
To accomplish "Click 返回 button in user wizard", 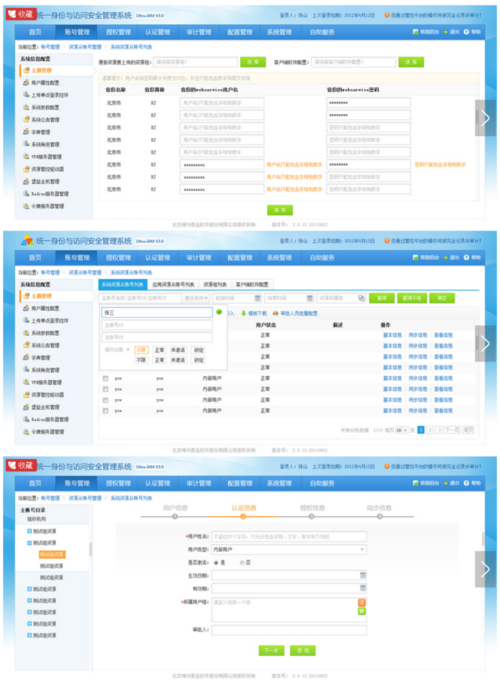I will [x=303, y=651].
